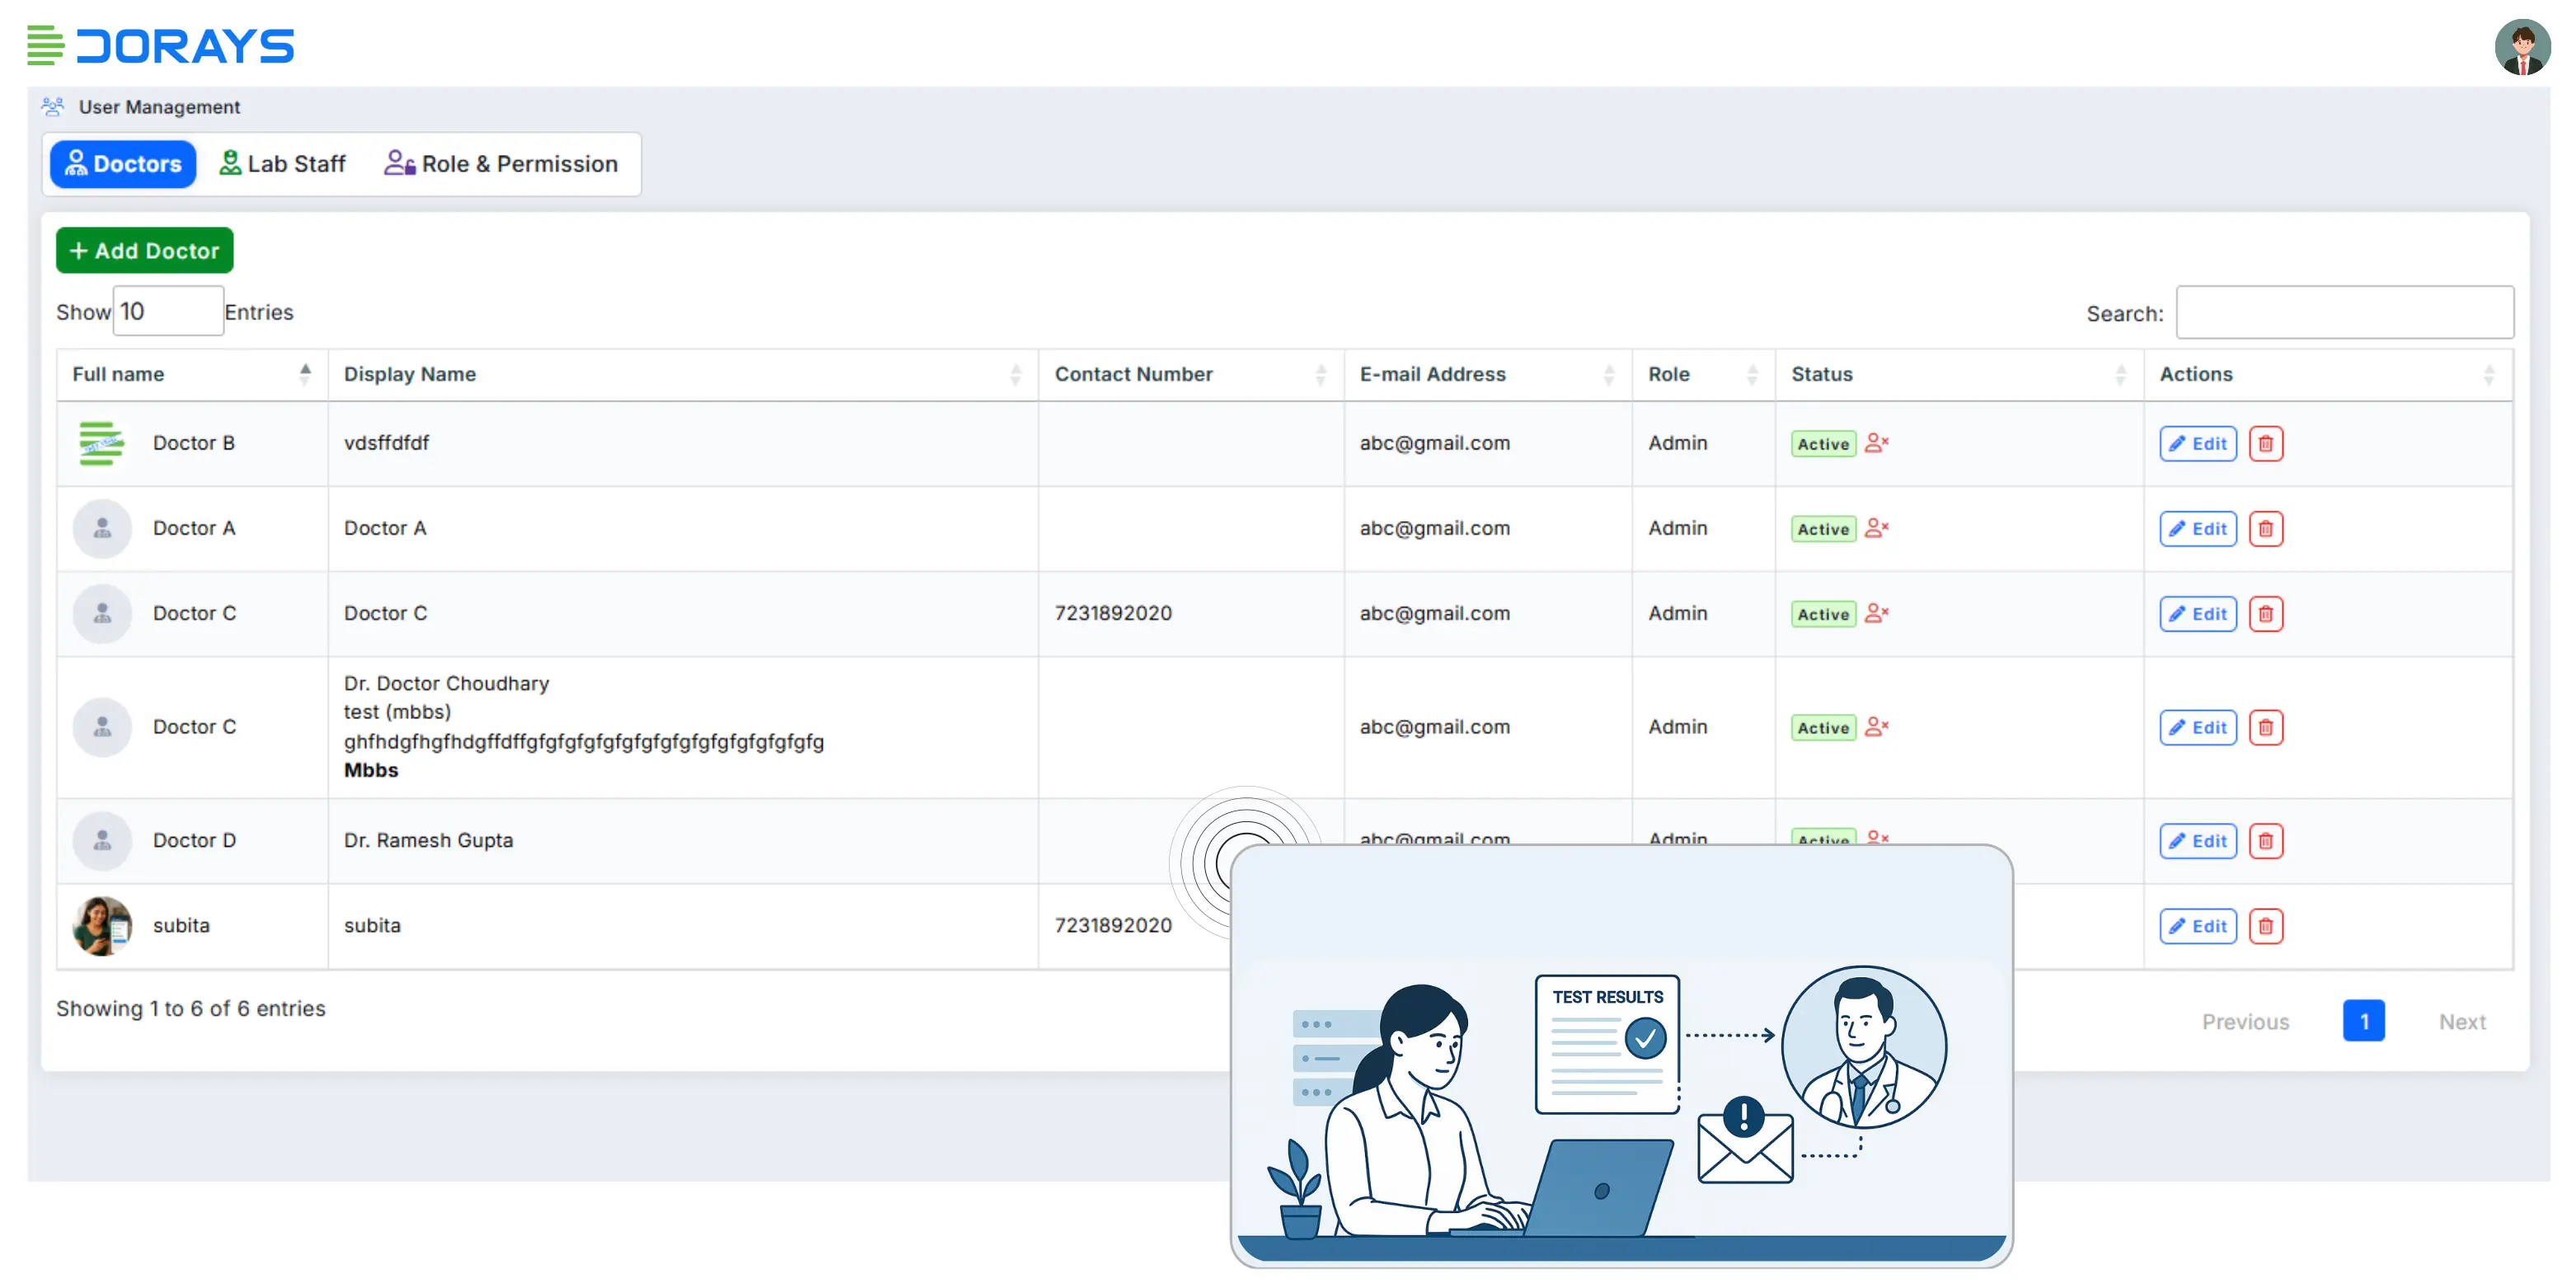Delete the subita row entry
Screen dimensions: 2576x1288
[2265, 925]
